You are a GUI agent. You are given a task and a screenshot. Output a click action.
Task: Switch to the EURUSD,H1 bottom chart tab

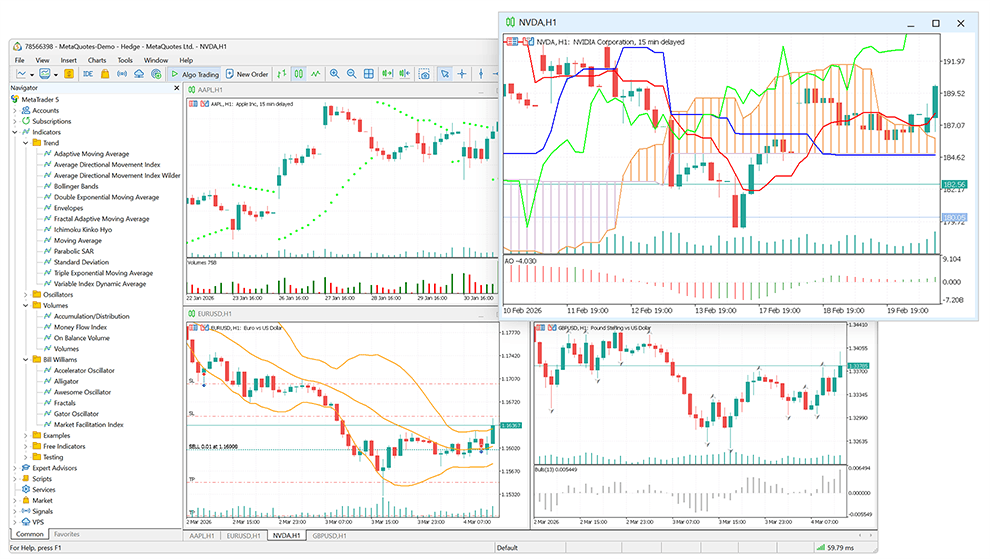click(244, 536)
